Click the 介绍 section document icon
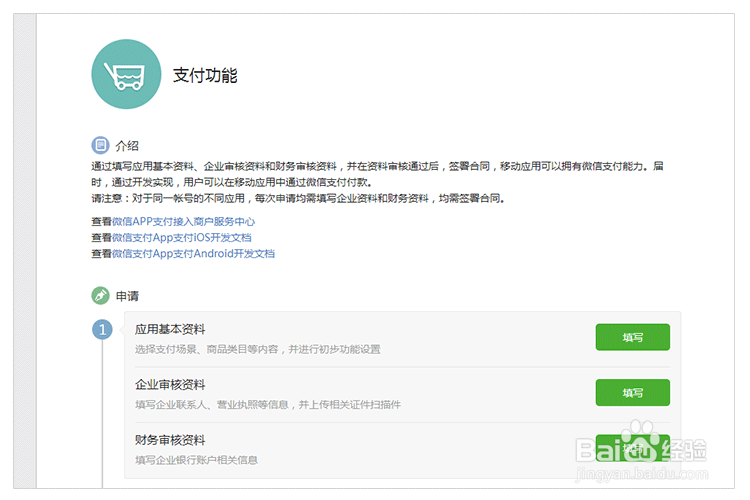This screenshot has height=500, width=750. [x=100, y=144]
